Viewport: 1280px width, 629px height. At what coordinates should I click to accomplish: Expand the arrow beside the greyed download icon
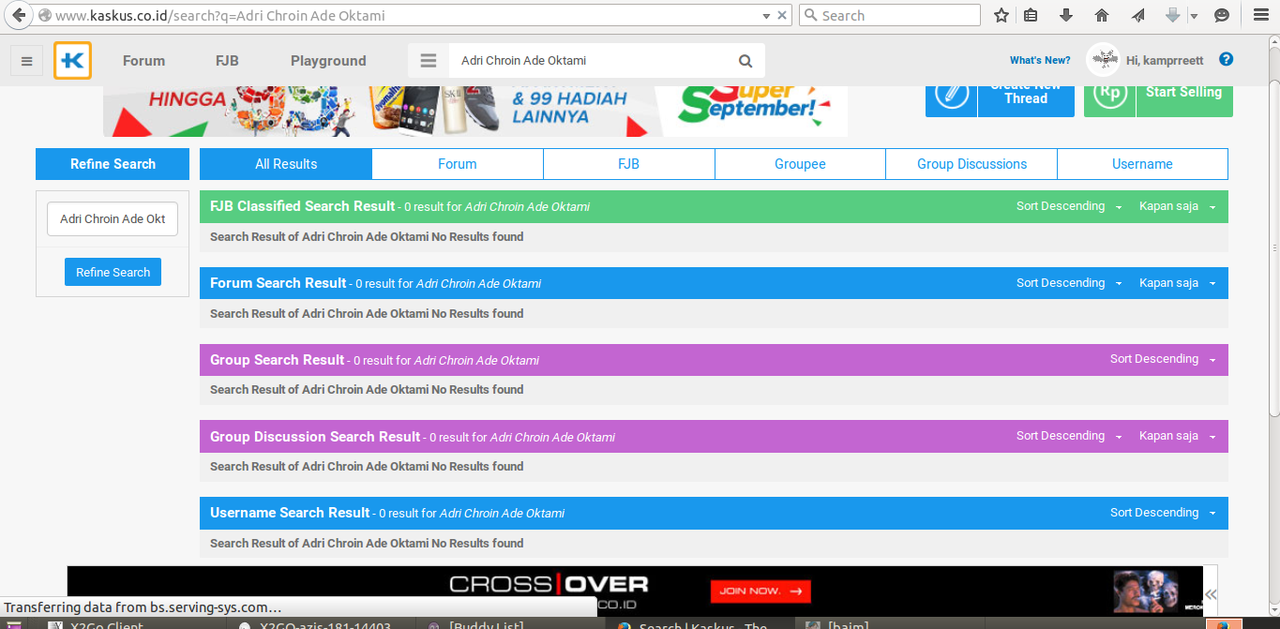(1193, 16)
